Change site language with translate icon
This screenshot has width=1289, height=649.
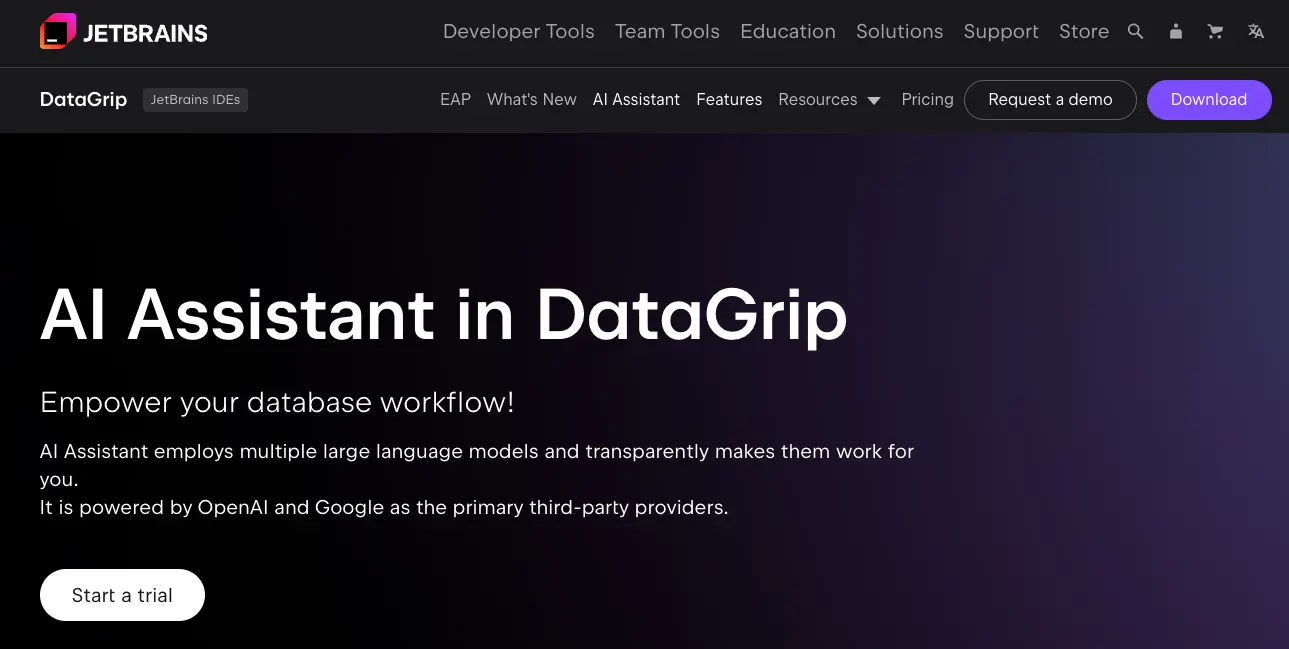[x=1255, y=31]
